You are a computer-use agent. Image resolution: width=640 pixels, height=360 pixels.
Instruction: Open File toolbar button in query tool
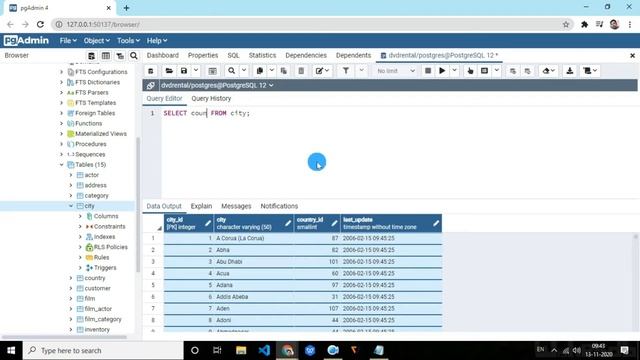pyautogui.click(x=169, y=71)
